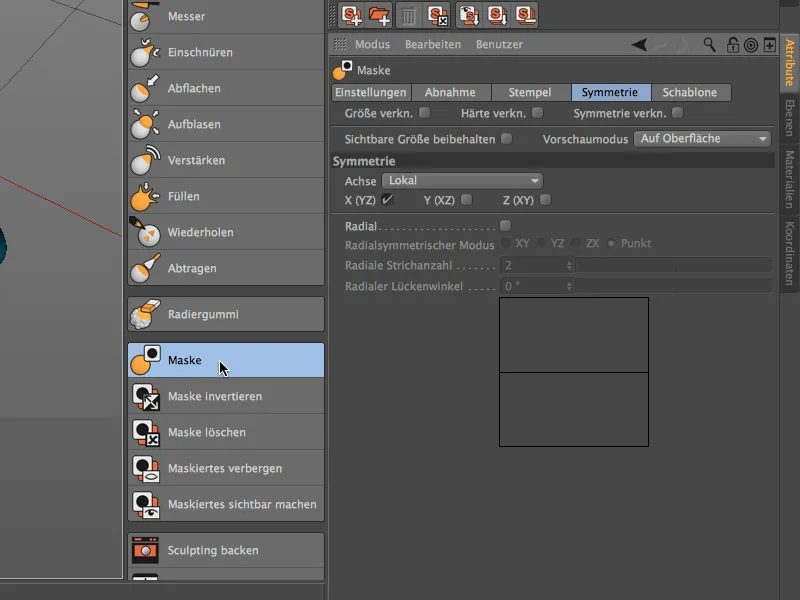Enable Härte verkn. checkbox

tap(537, 113)
